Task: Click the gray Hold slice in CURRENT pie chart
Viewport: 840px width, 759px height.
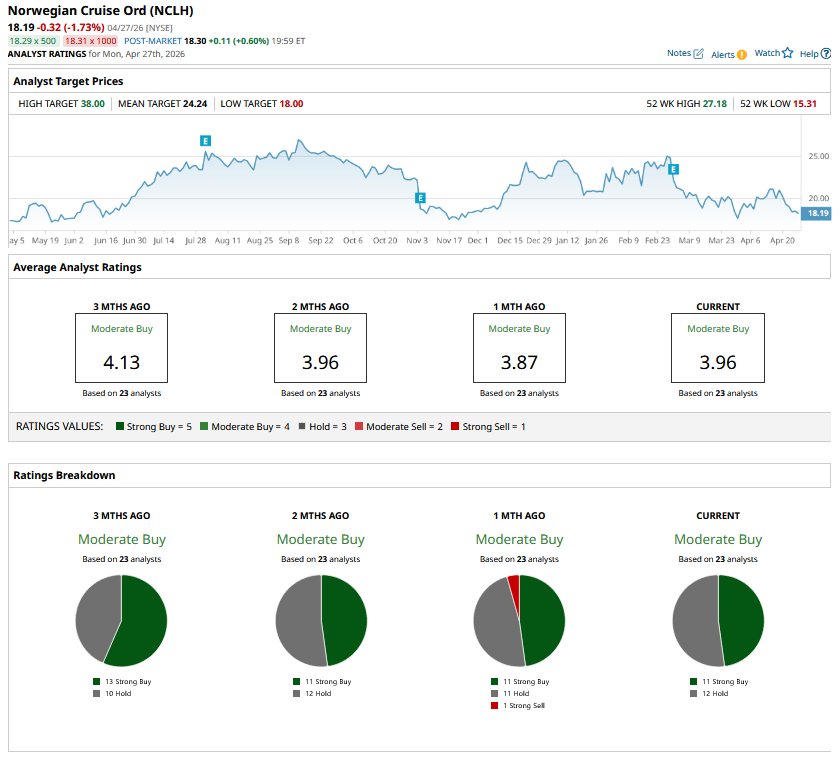Action: click(693, 620)
